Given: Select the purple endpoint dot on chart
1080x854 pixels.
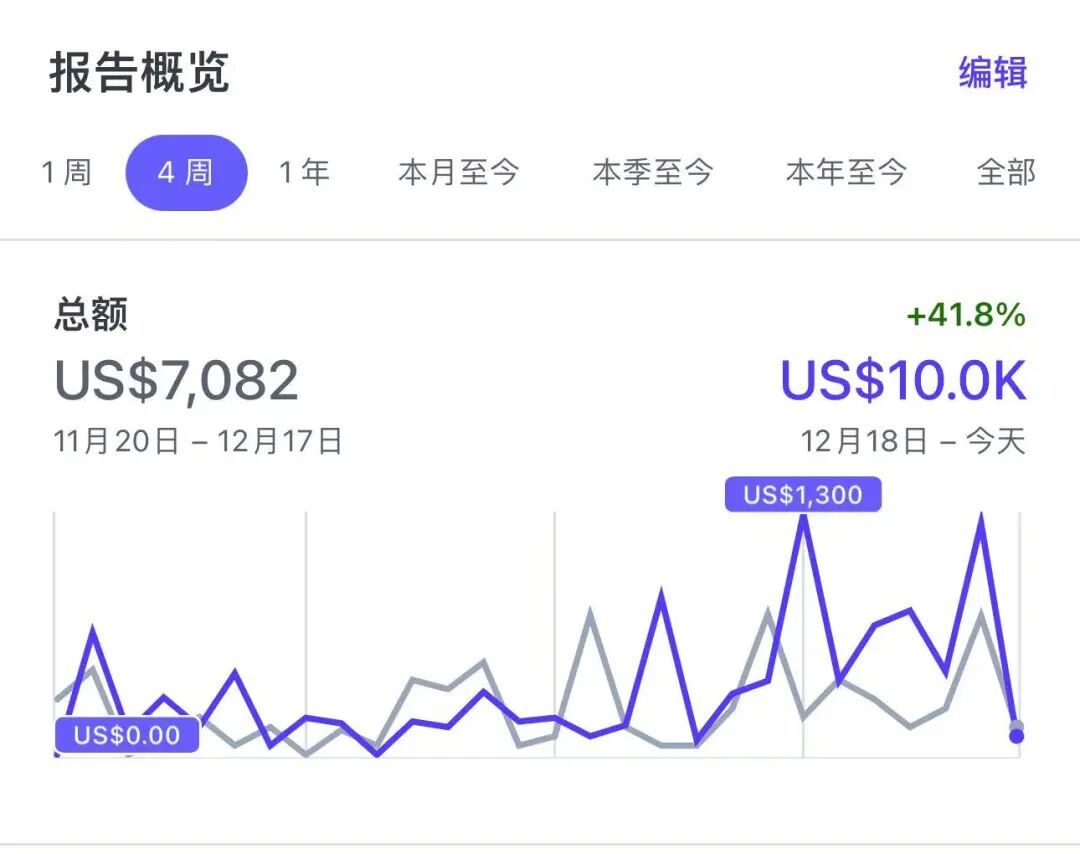Looking at the screenshot, I should pyautogui.click(x=1016, y=736).
